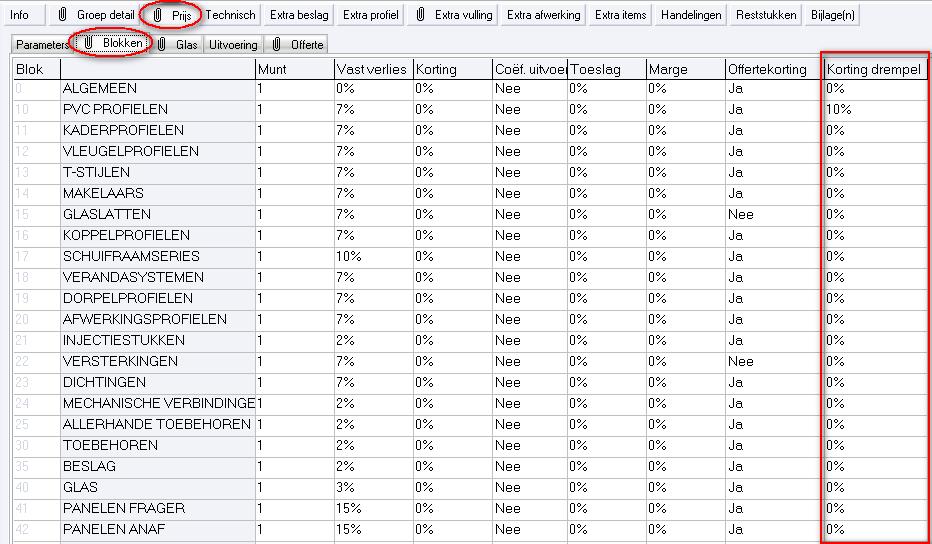This screenshot has width=932, height=544.
Task: Select the Blokken sub-tab
Action: coord(114,43)
